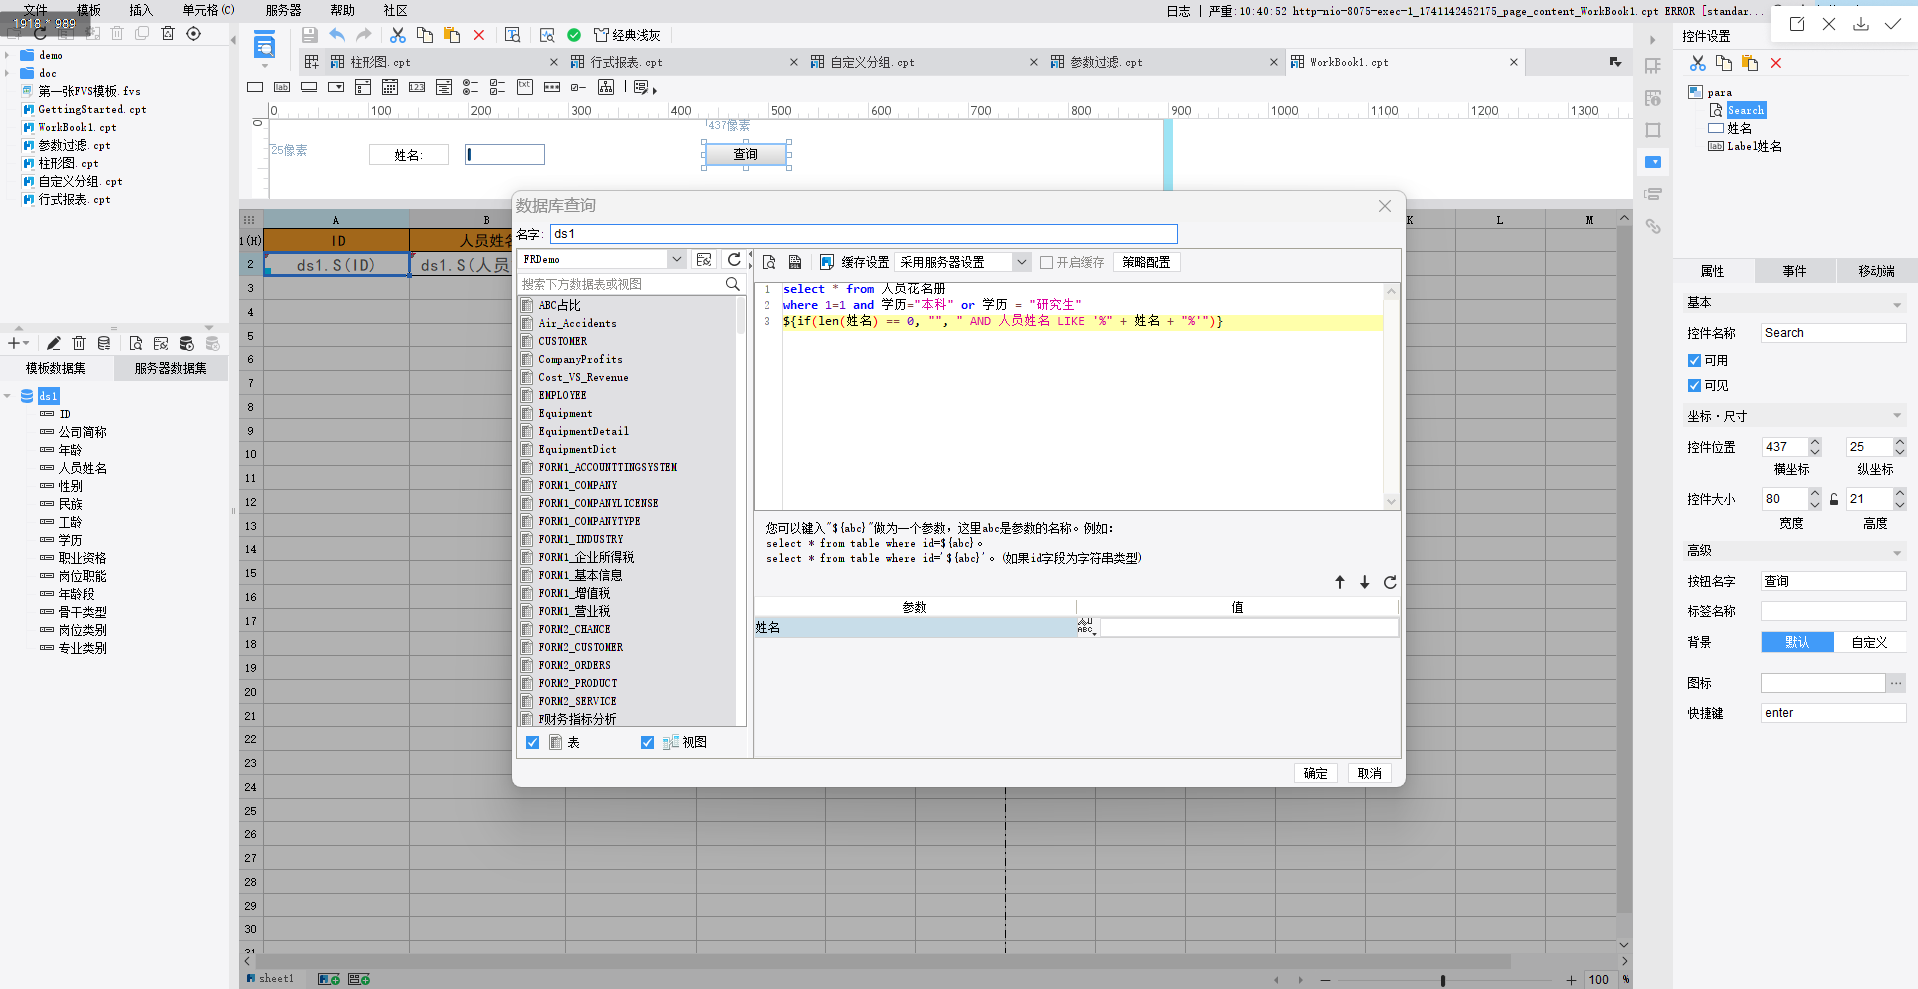Move parameter up with the up arrow

1340,582
